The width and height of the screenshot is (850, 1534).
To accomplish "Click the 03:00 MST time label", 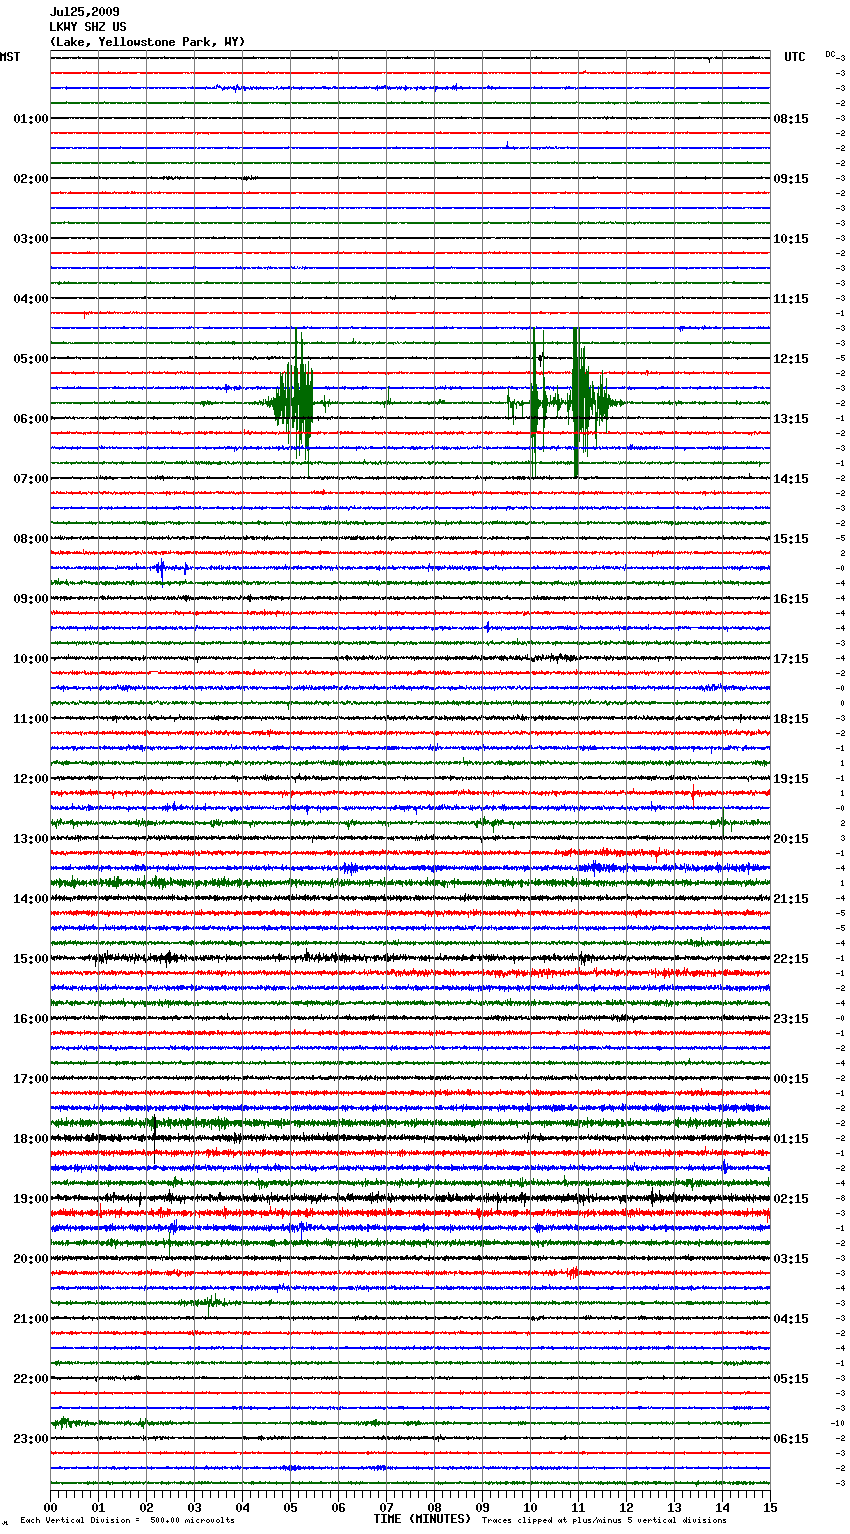I will pos(30,239).
